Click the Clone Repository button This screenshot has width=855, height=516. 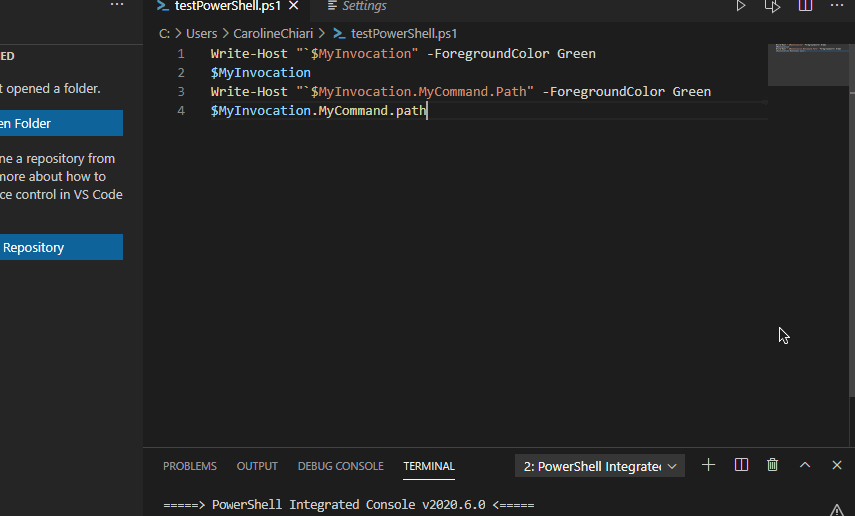(61, 247)
